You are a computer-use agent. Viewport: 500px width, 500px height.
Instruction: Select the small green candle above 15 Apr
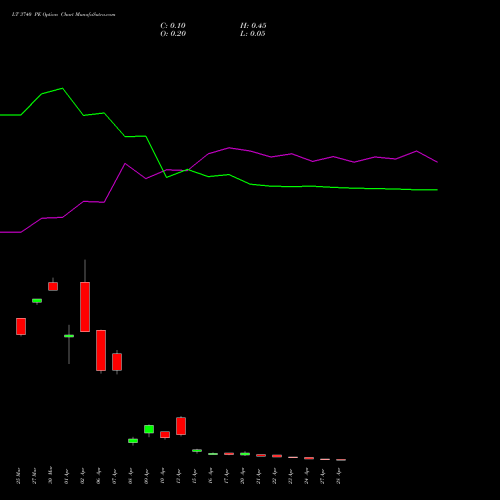197,450
